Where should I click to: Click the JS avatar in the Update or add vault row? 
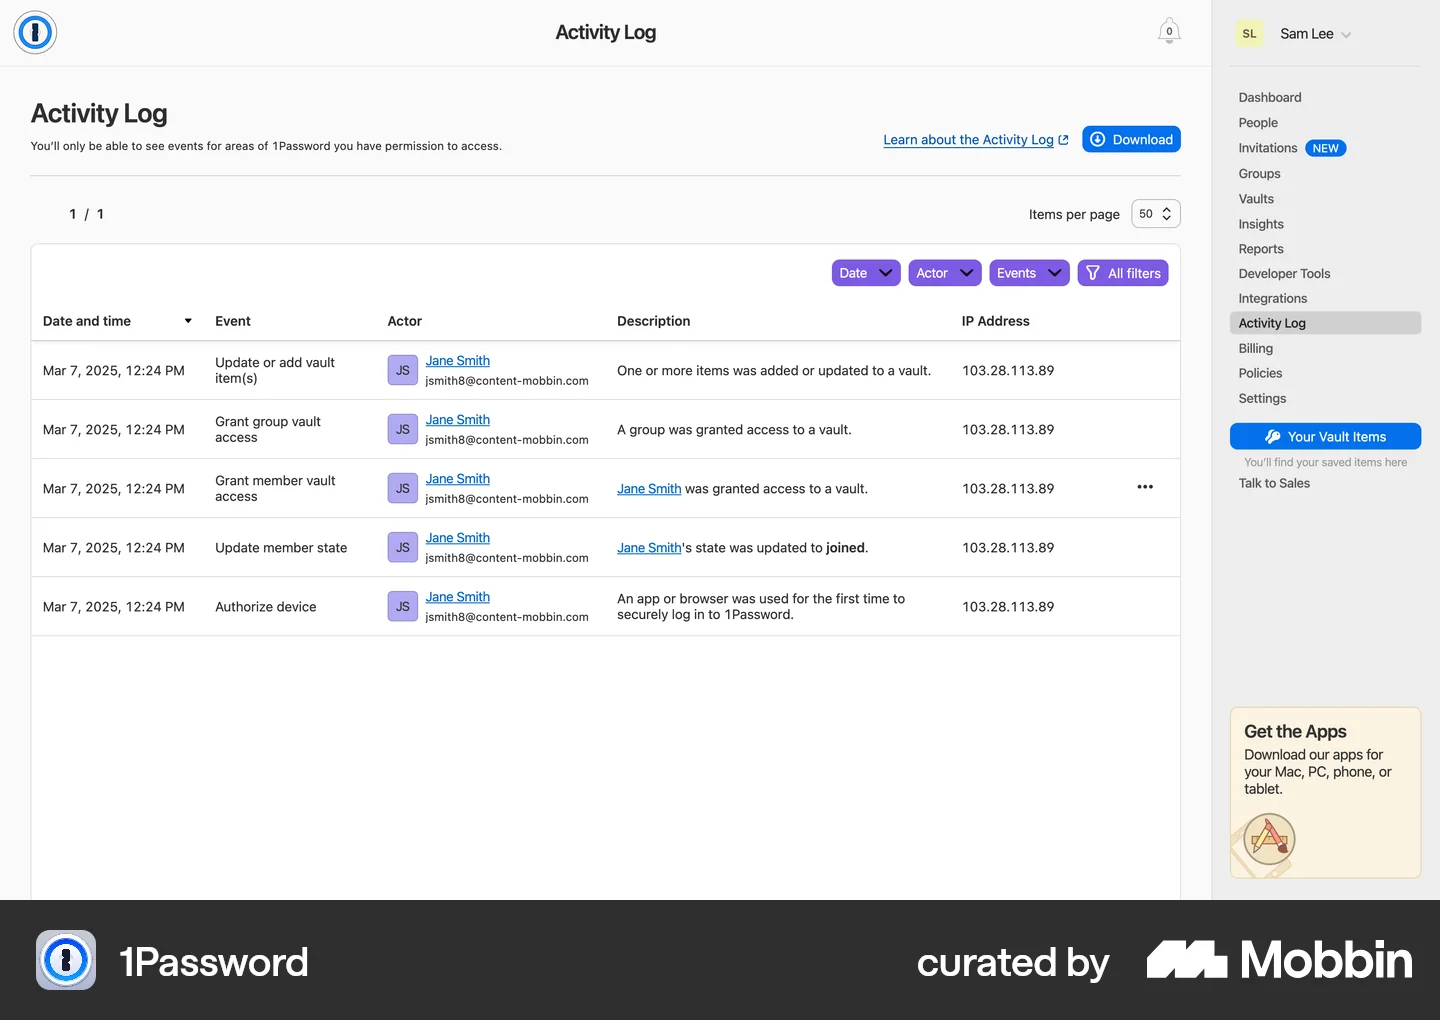pos(403,370)
